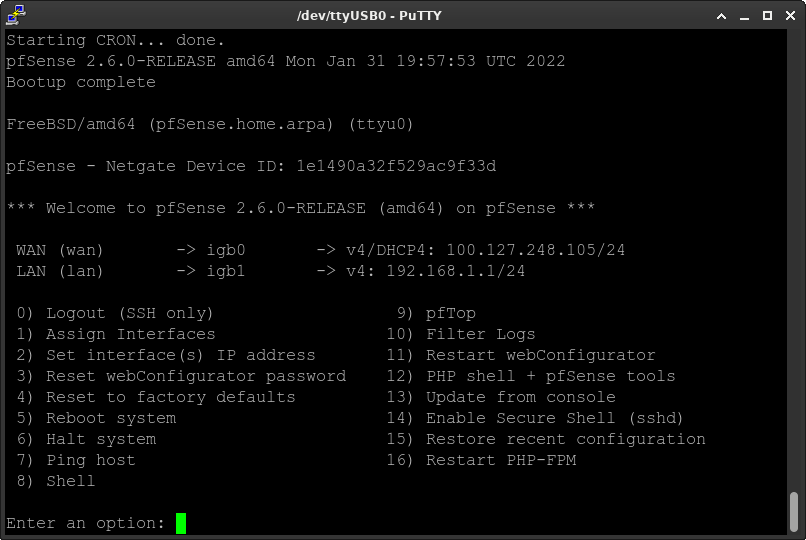Click option '5) Reboot system'
The width and height of the screenshot is (806, 540).
(96, 418)
